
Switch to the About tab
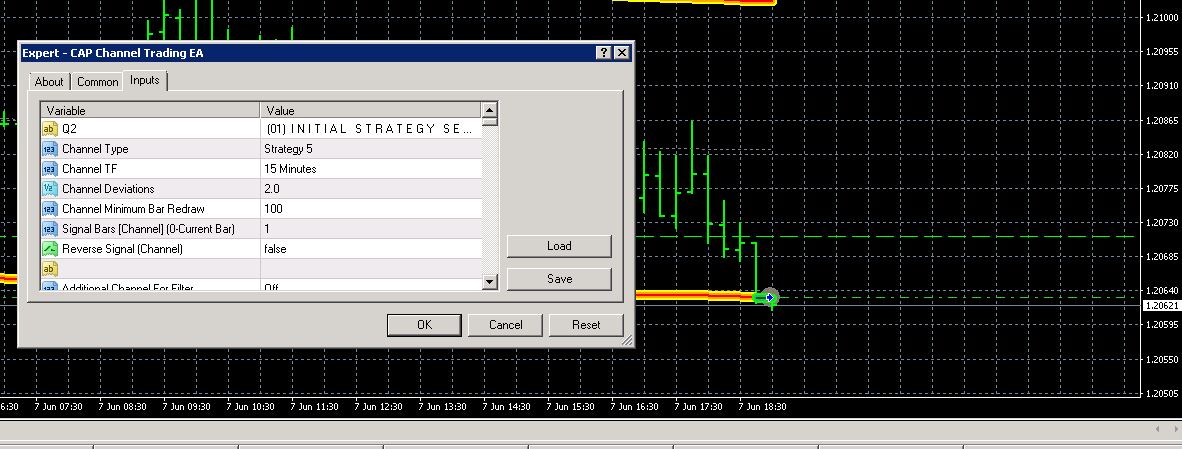[49, 81]
